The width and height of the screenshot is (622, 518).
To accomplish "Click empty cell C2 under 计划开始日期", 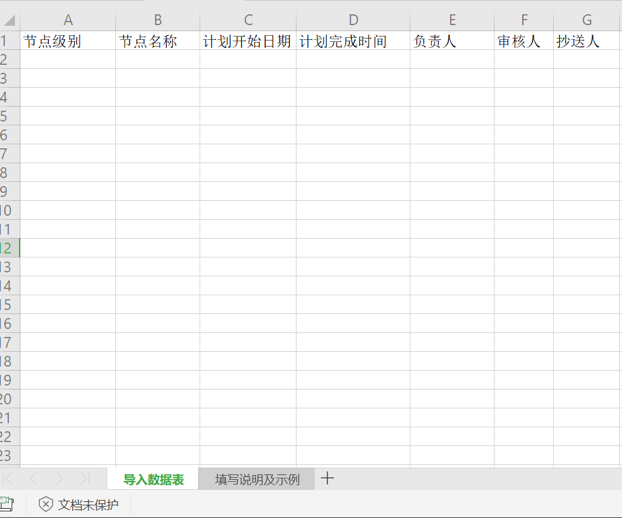I will [248, 59].
